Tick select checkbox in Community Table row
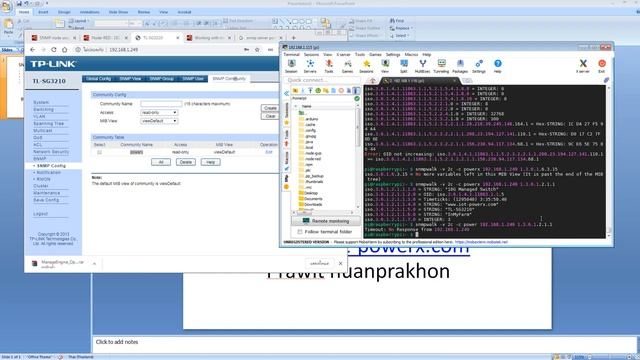Screen dimensions: 640x360 point(99,152)
